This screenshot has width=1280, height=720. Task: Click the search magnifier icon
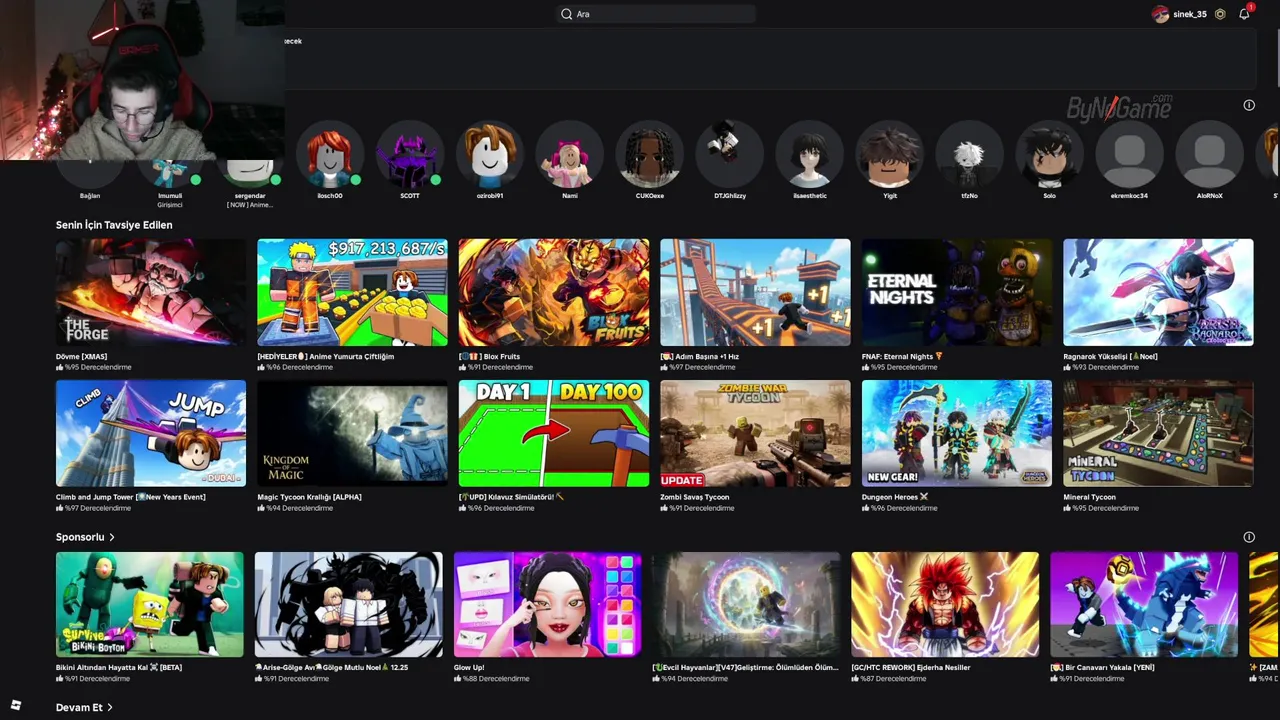click(567, 14)
